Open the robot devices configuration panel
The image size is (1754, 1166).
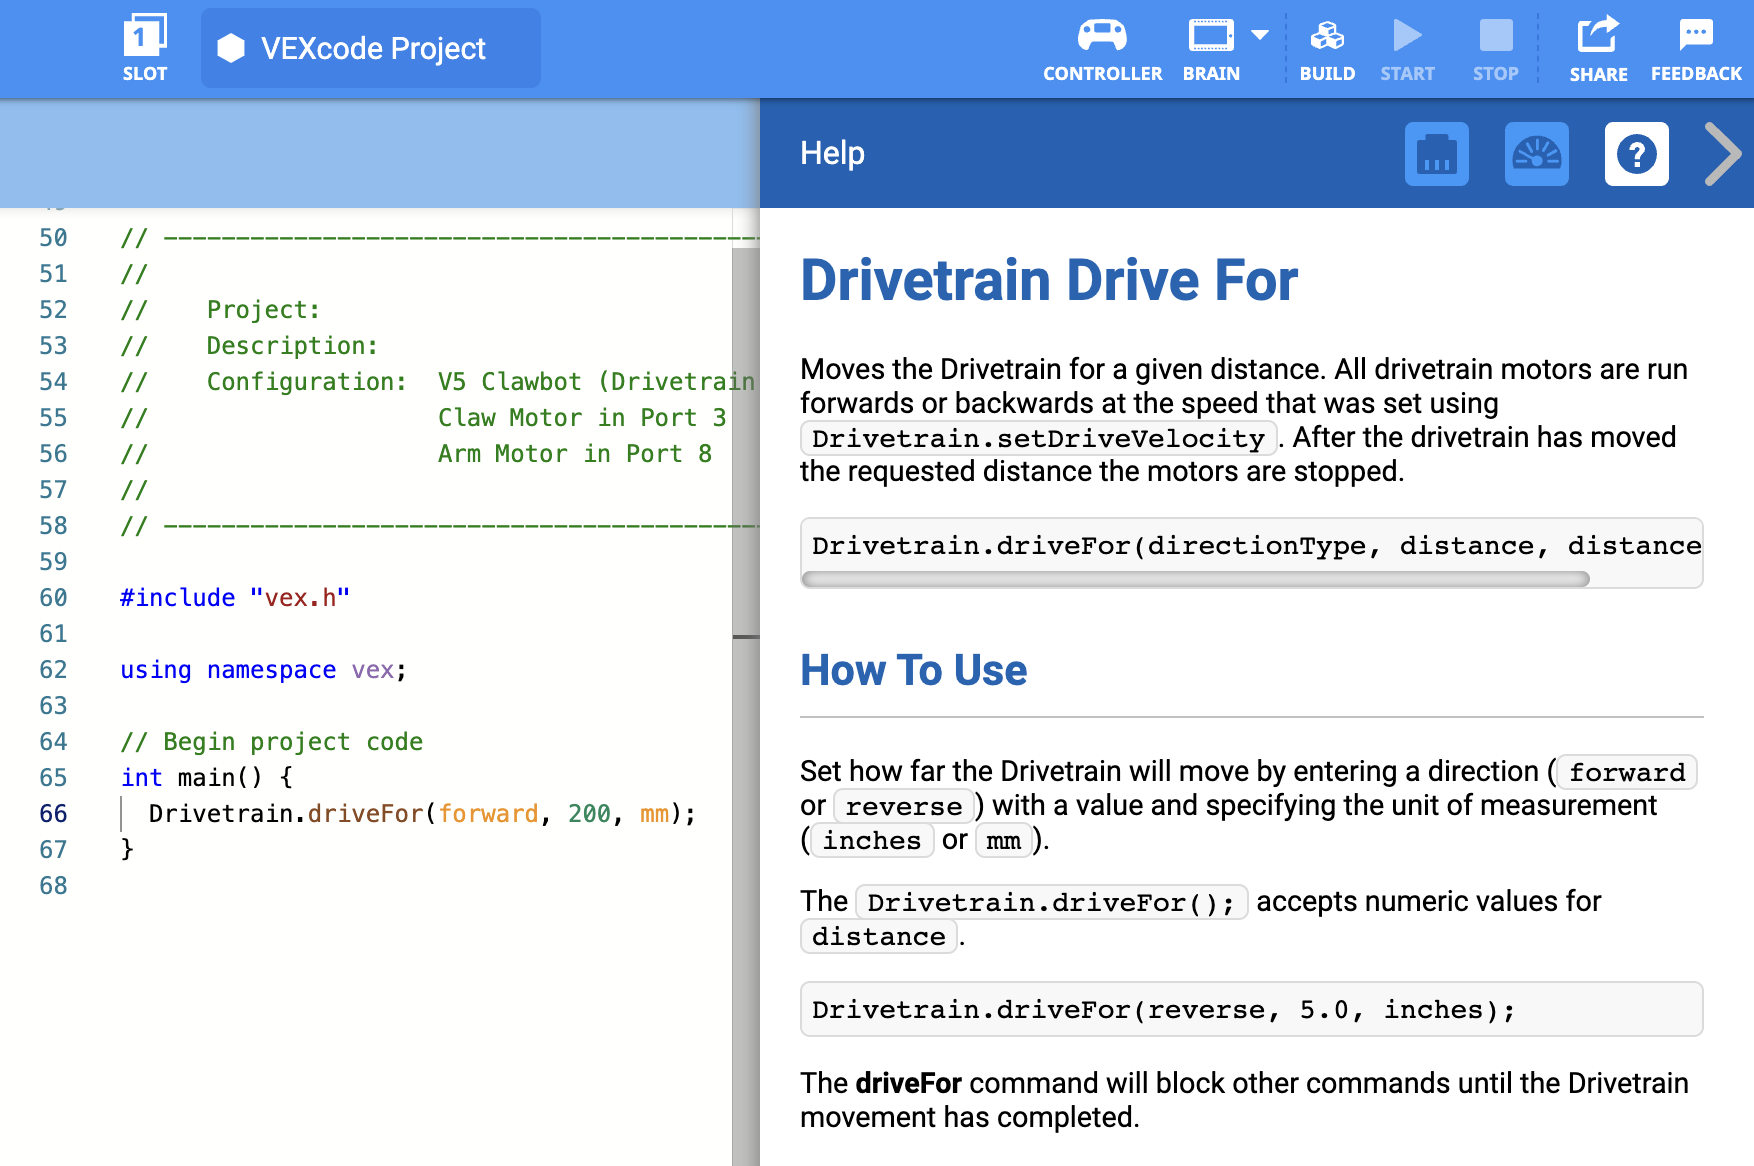(x=1436, y=154)
